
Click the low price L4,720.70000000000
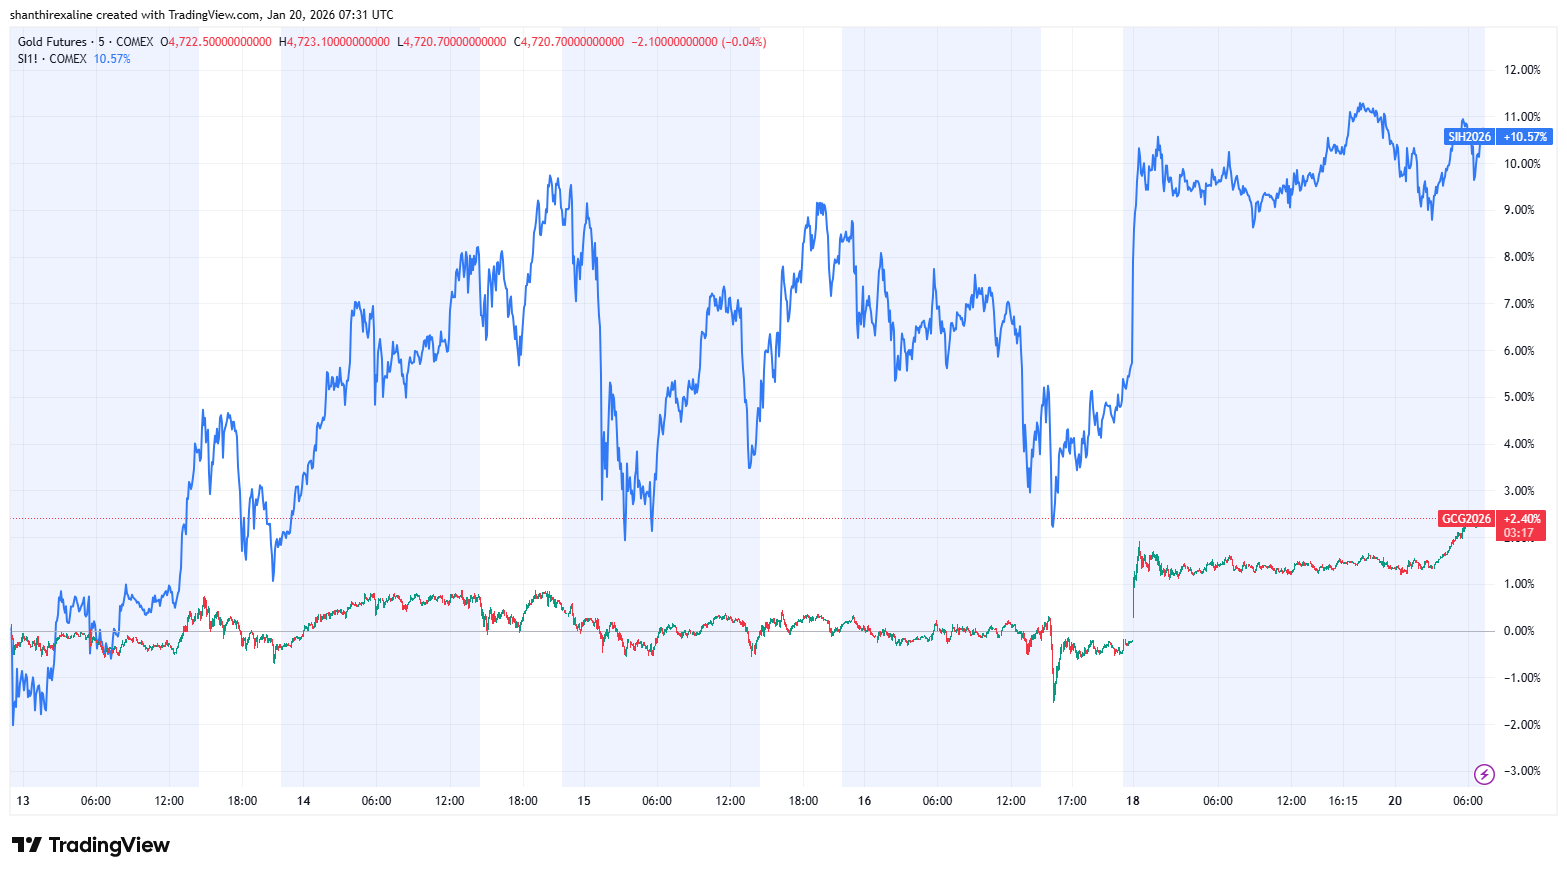click(452, 42)
